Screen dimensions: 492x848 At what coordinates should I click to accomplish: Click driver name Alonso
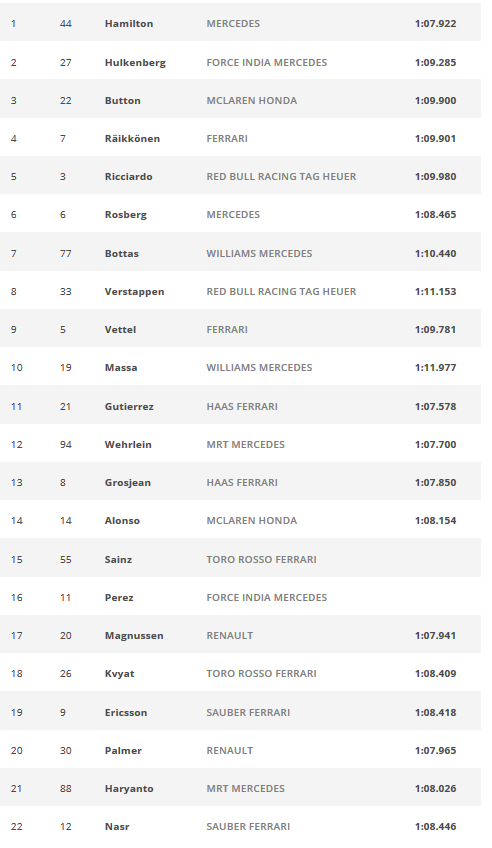(x=122, y=521)
